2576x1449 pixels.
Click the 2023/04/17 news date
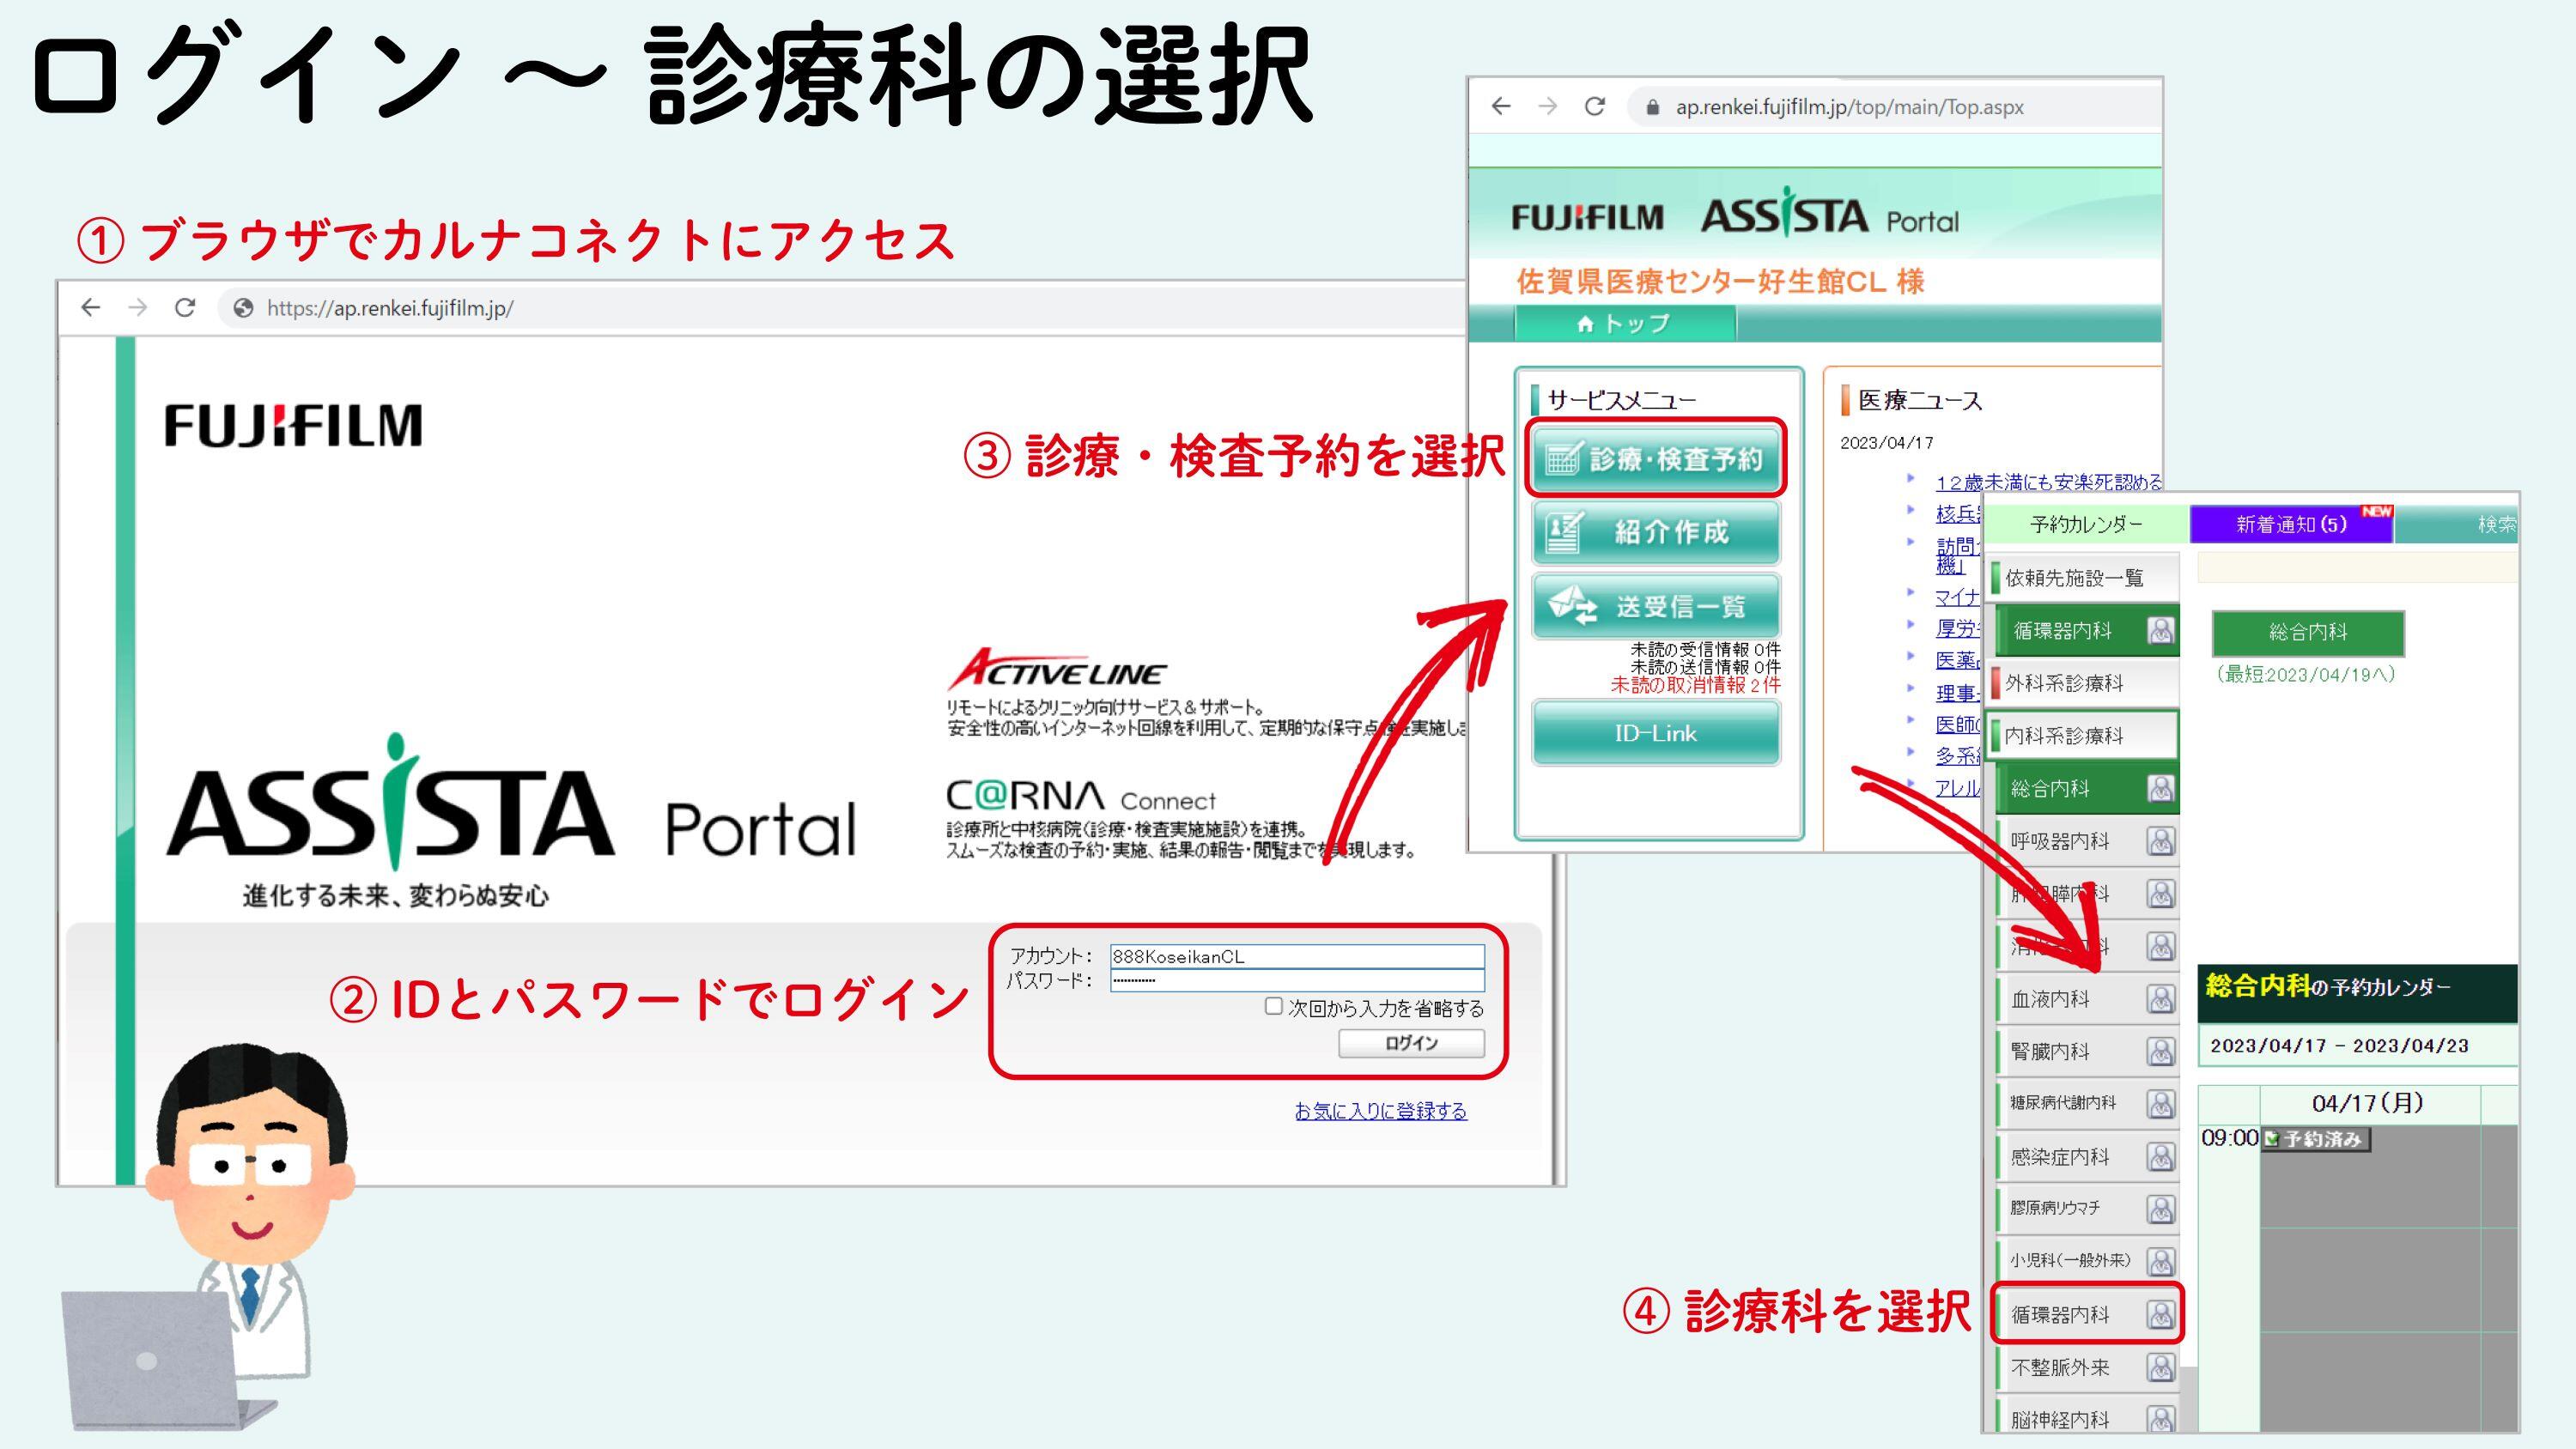tap(1887, 443)
